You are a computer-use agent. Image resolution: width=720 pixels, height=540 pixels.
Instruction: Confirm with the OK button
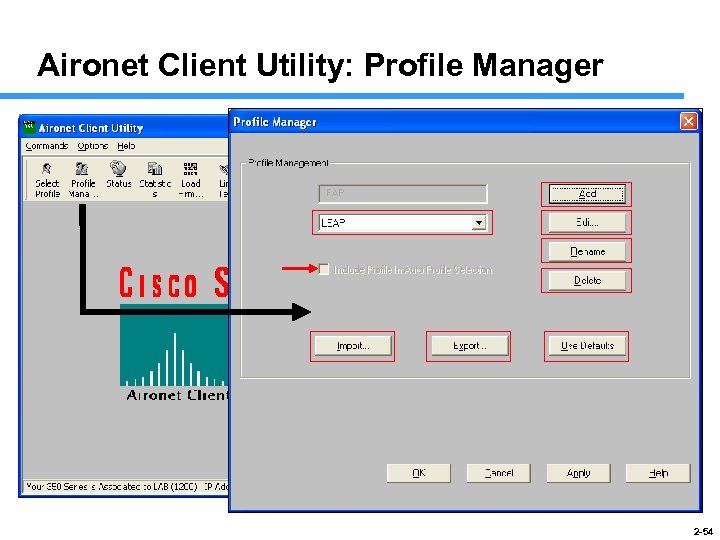[x=418, y=473]
